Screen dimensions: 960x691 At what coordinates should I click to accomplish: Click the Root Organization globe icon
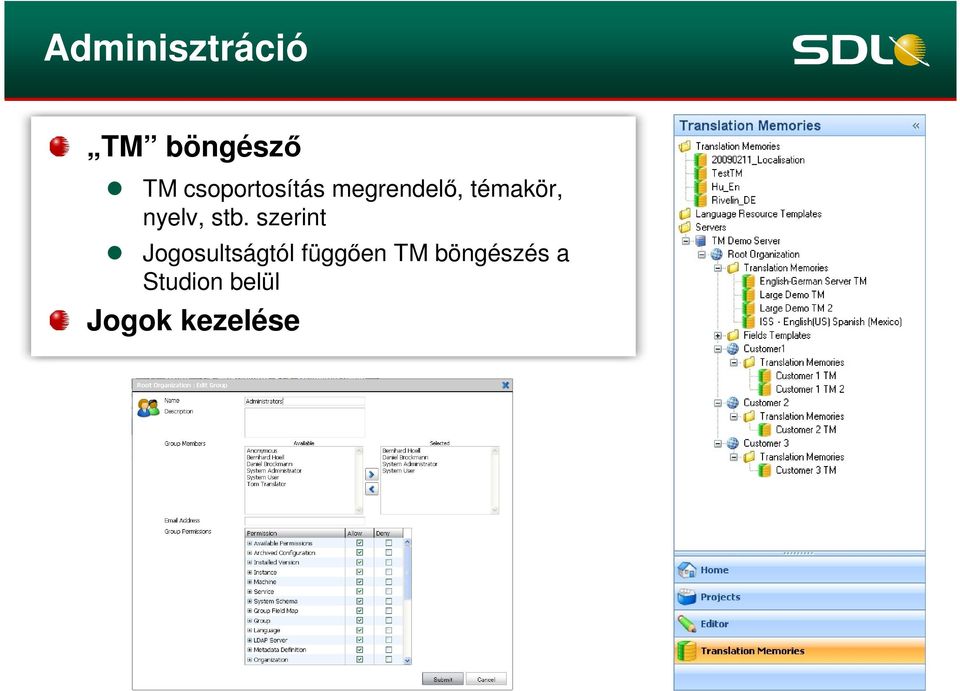click(717, 254)
